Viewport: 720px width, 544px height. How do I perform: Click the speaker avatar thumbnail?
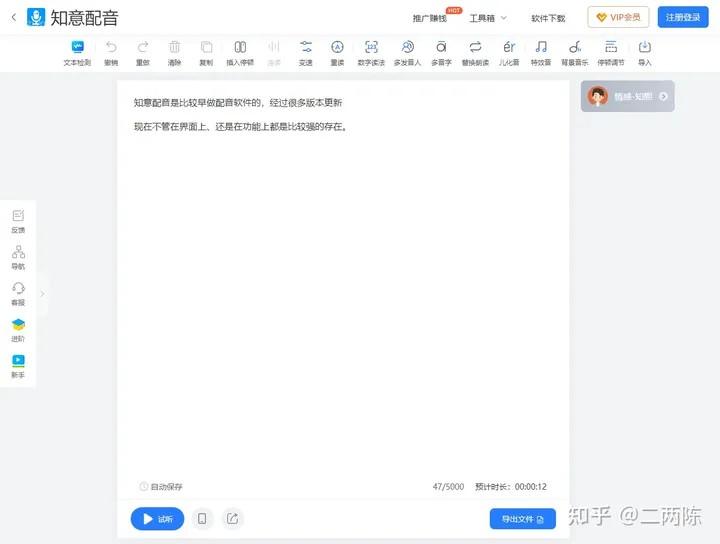(597, 96)
